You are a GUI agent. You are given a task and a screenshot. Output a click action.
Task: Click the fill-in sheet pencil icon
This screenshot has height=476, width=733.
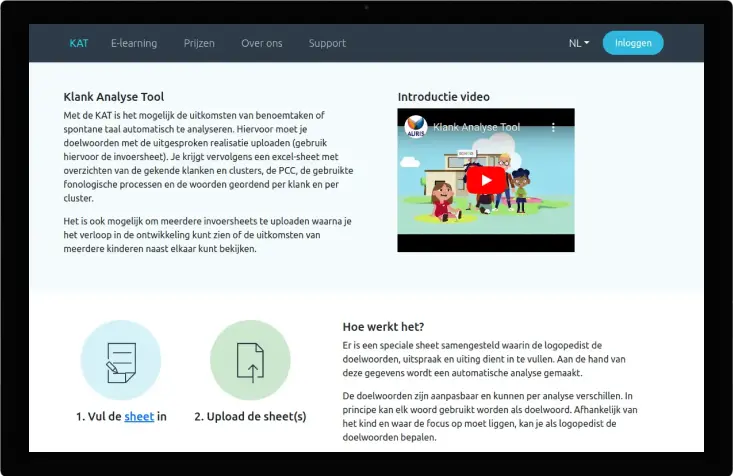coord(120,360)
